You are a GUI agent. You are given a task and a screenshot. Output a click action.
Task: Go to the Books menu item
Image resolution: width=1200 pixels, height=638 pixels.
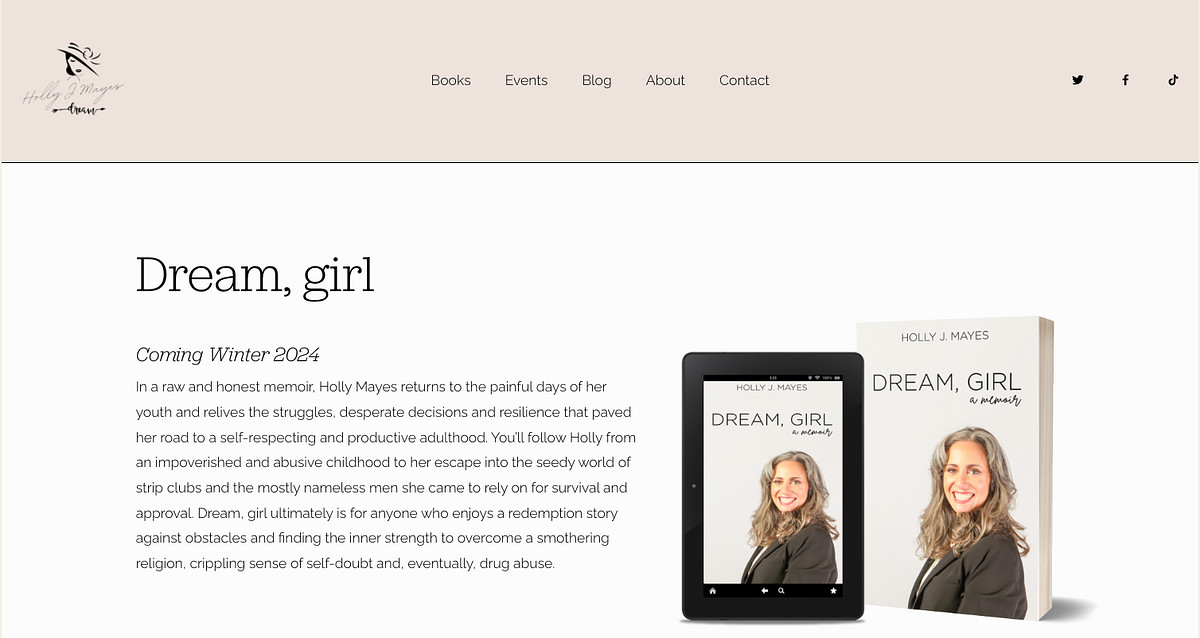tap(450, 80)
